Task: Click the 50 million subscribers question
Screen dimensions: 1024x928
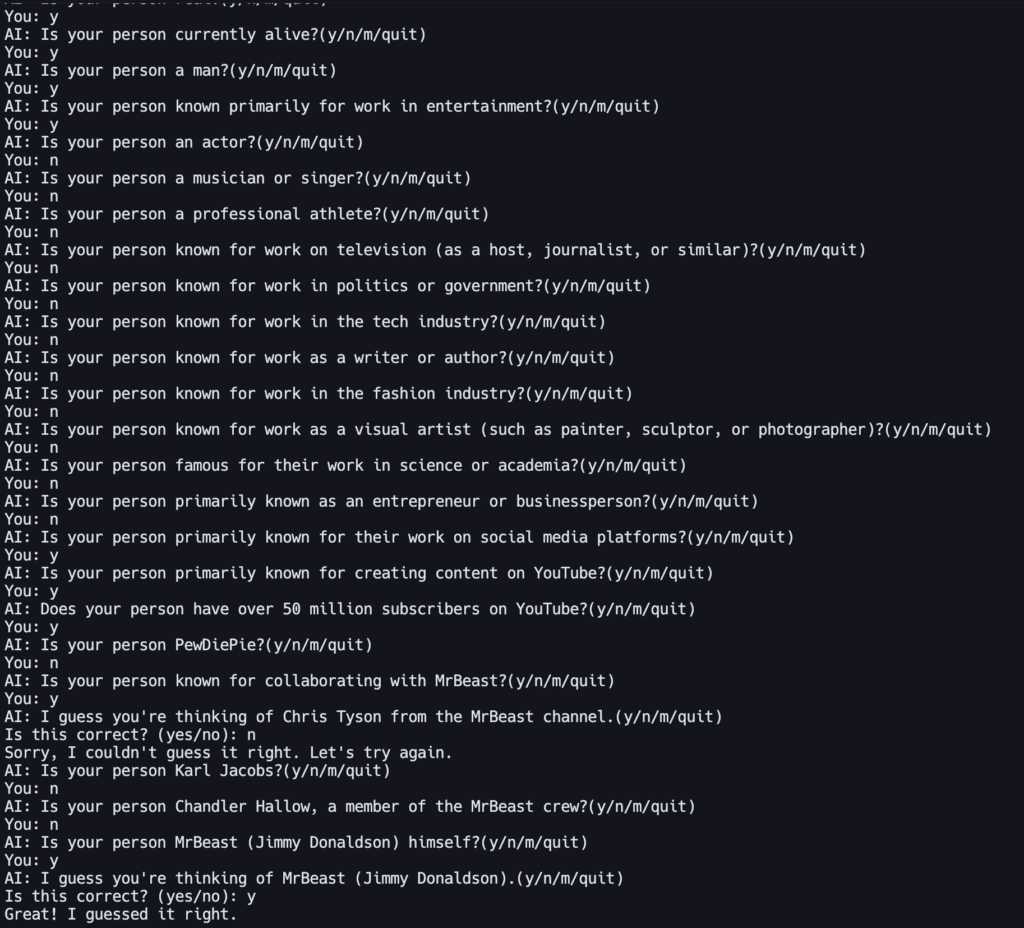Action: point(349,609)
